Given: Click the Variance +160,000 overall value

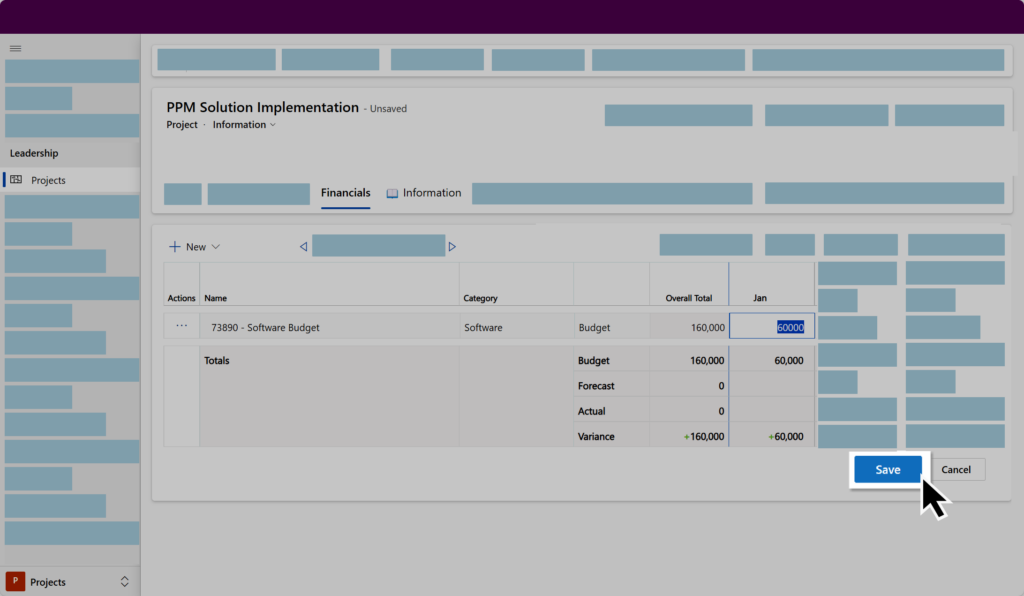Looking at the screenshot, I should pos(703,437).
